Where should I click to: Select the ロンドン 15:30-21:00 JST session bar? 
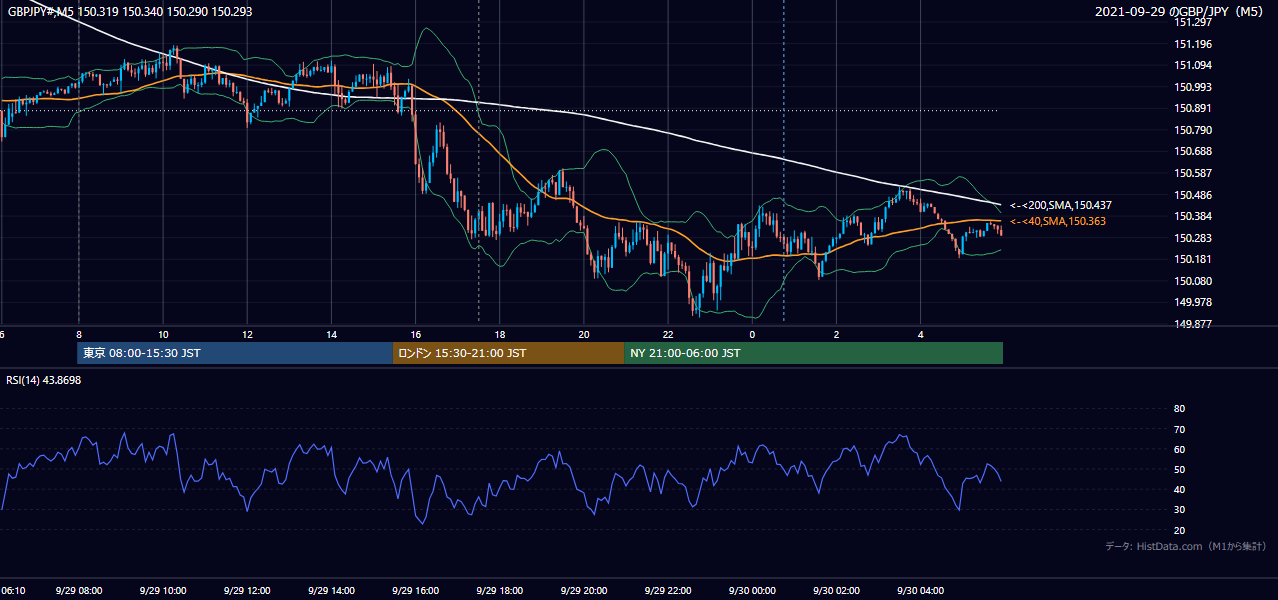coord(508,353)
